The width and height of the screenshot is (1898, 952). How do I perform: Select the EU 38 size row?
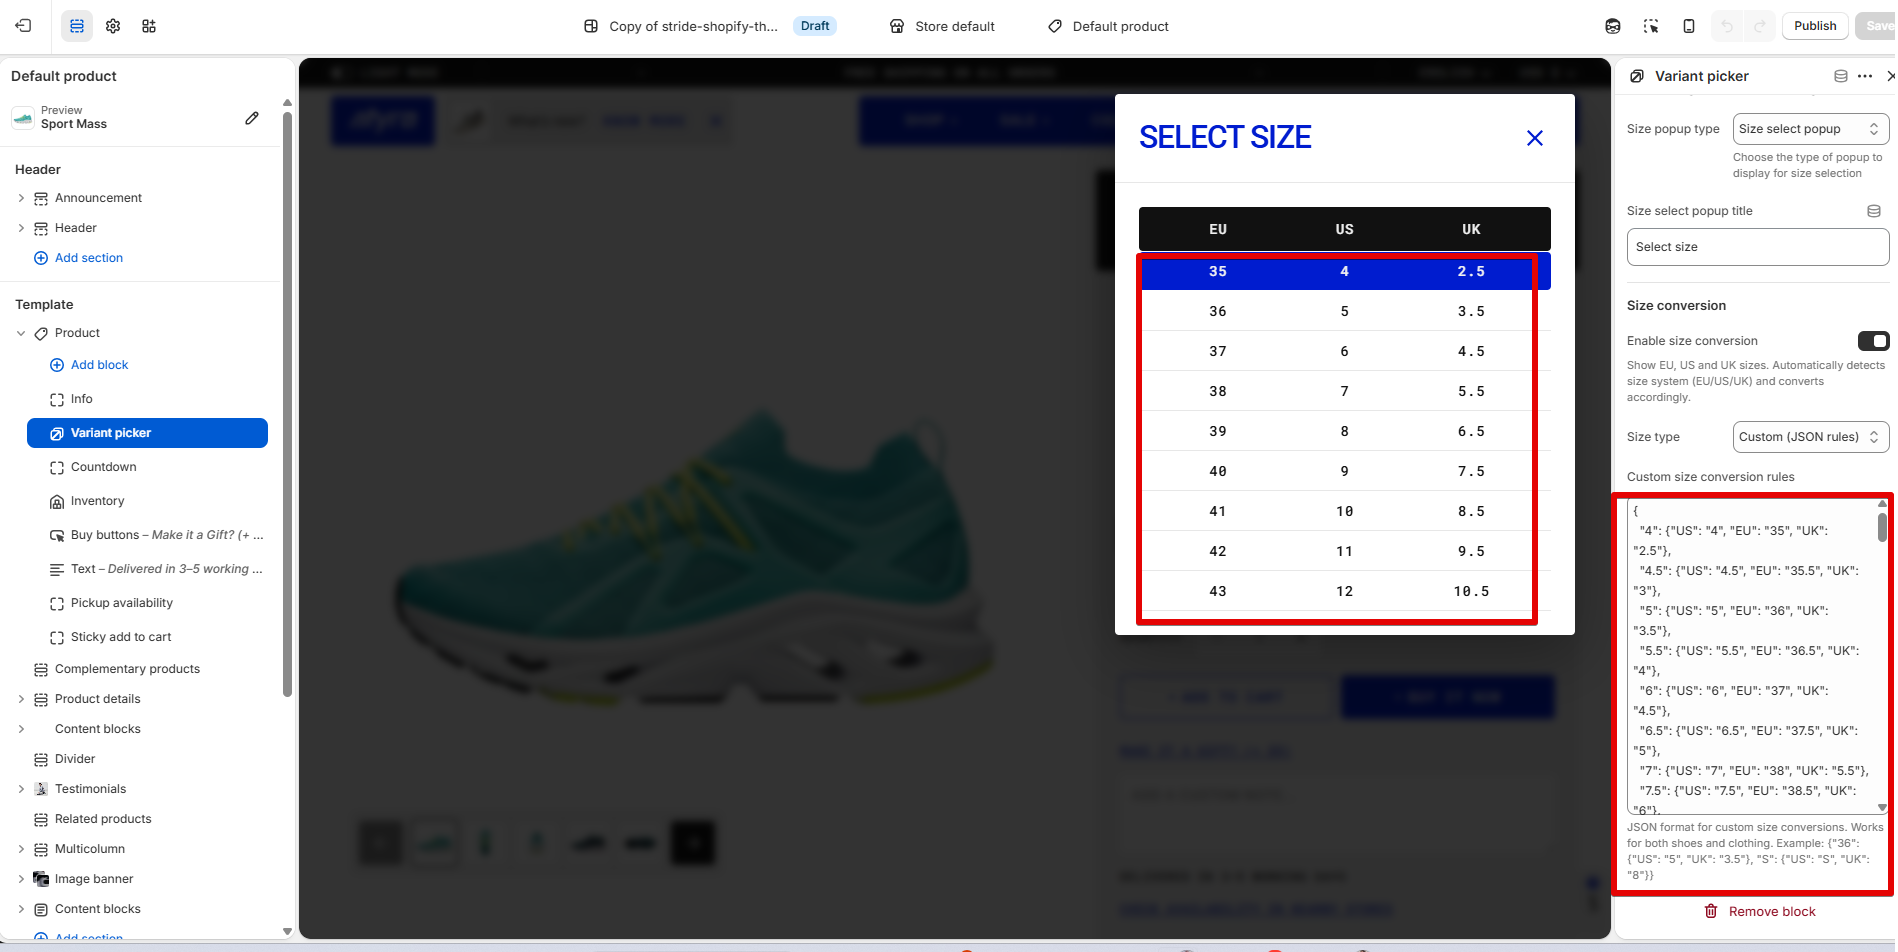[x=1345, y=391]
